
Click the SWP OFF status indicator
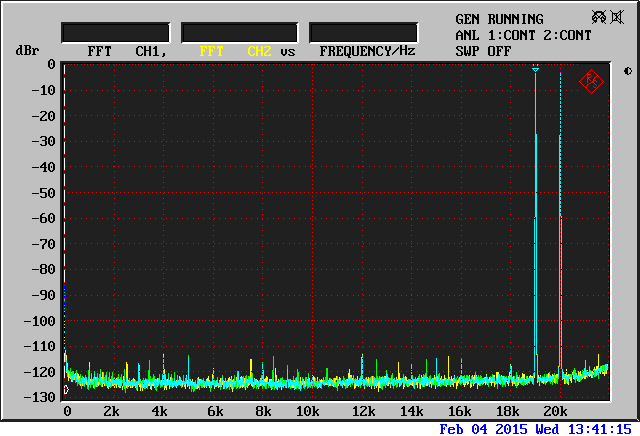tap(483, 50)
